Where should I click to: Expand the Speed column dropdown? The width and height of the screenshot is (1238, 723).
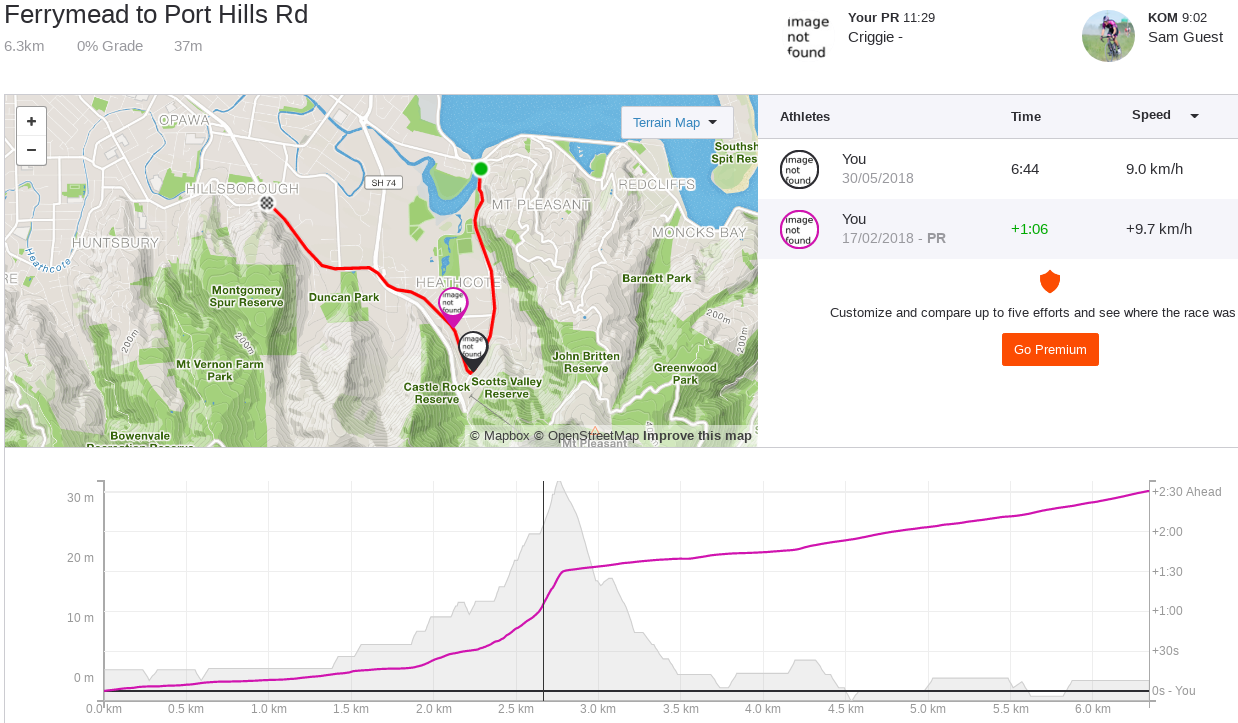(1194, 116)
